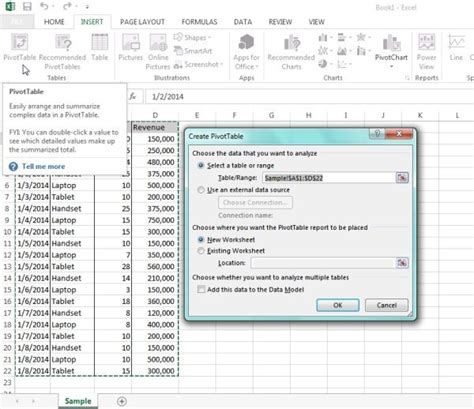Click cell with revenue 560,000
Viewport: 474px width, 409px height.
[155, 267]
